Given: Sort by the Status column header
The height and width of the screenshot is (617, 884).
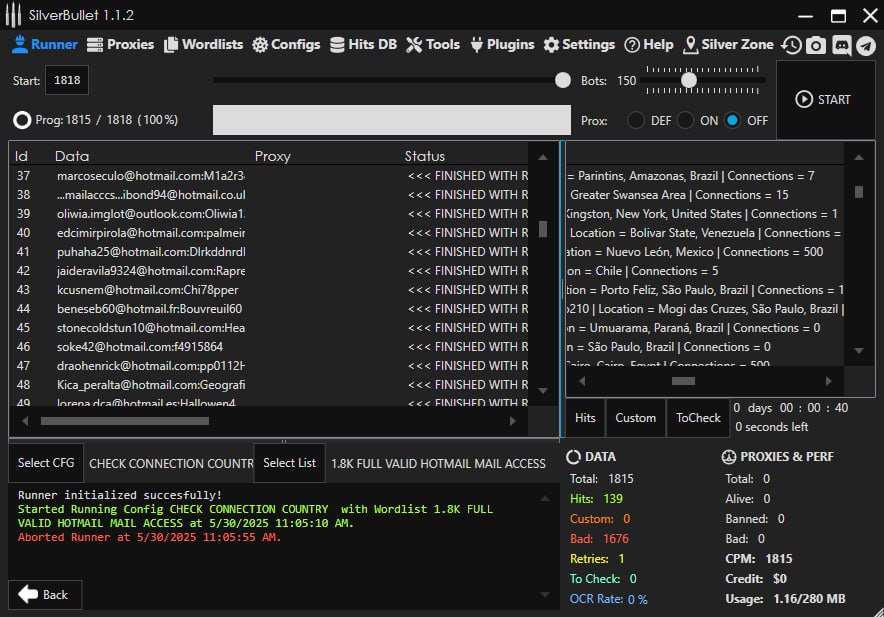Looking at the screenshot, I should point(425,156).
